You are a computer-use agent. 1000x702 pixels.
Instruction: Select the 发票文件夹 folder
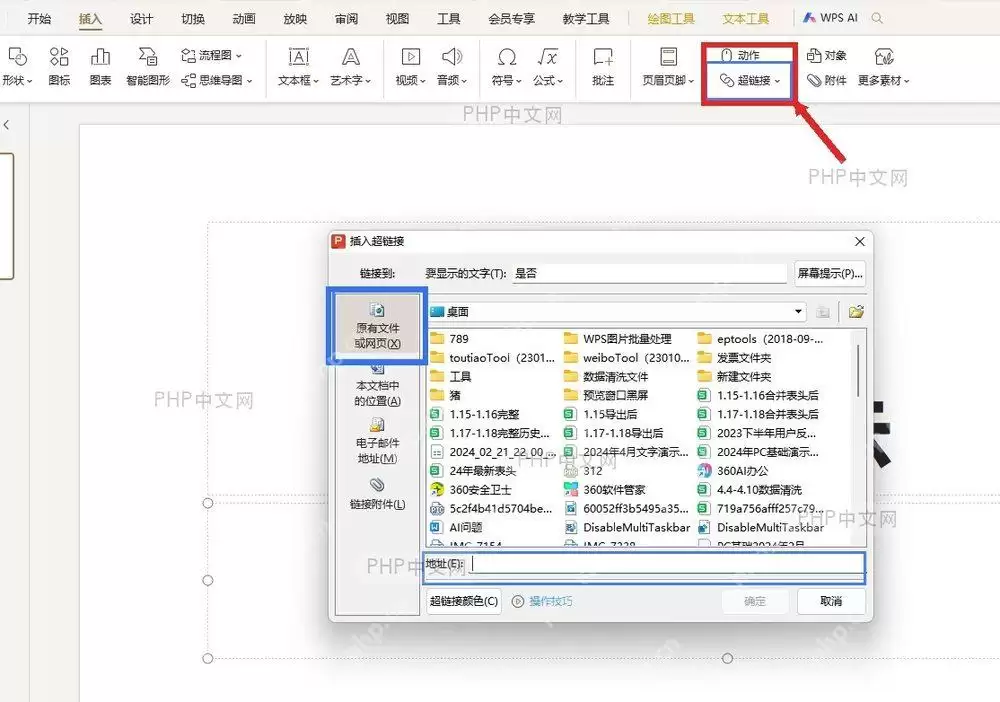click(734, 358)
